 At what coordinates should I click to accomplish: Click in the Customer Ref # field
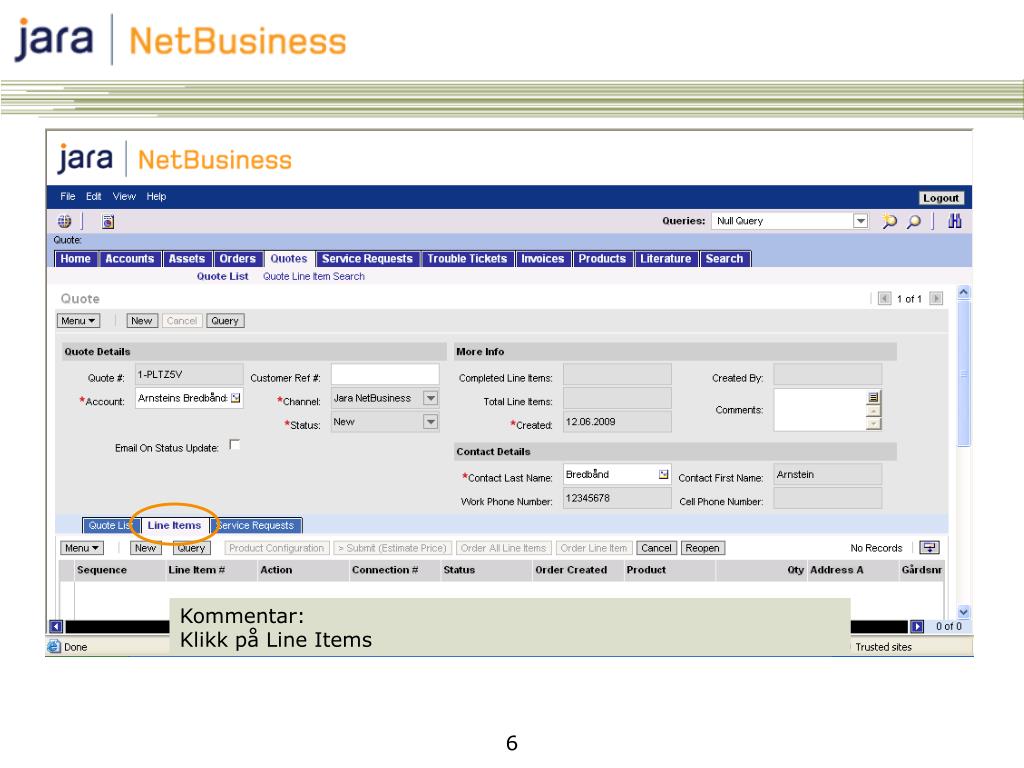click(385, 374)
